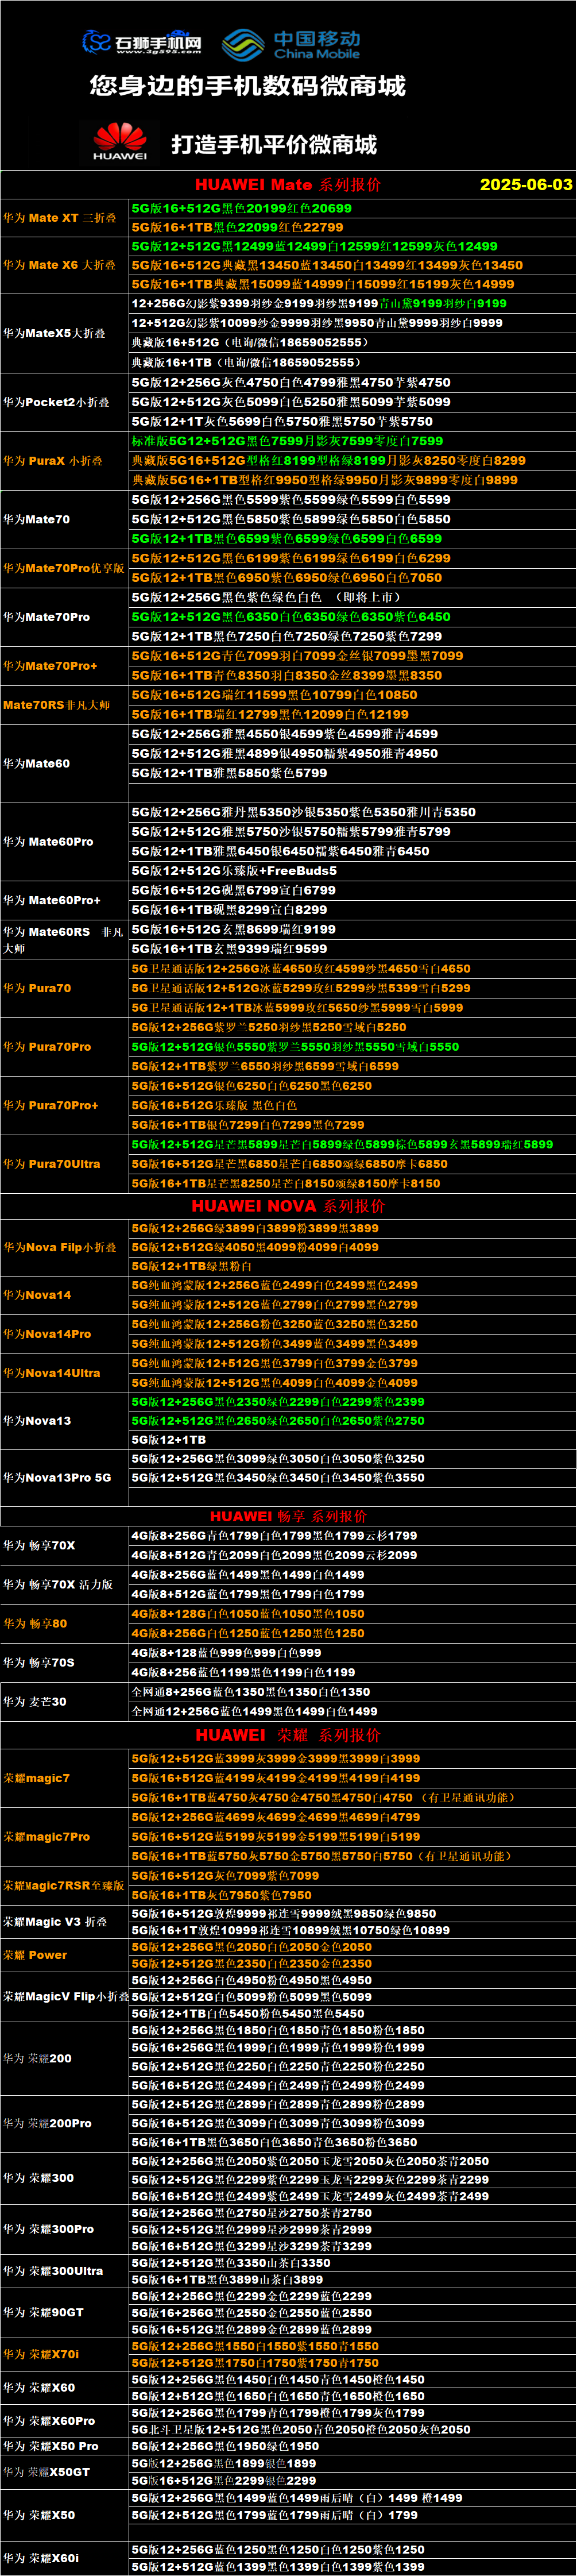
Task: Click the 华为Mate70Pro+ model cell
Action: pyautogui.click(x=65, y=666)
